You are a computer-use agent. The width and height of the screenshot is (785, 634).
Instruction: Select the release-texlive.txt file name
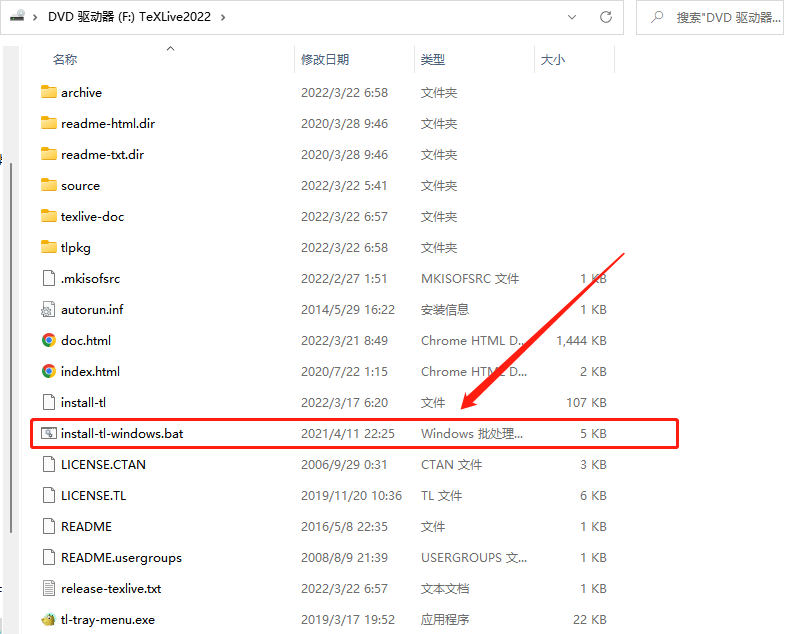(x=111, y=589)
